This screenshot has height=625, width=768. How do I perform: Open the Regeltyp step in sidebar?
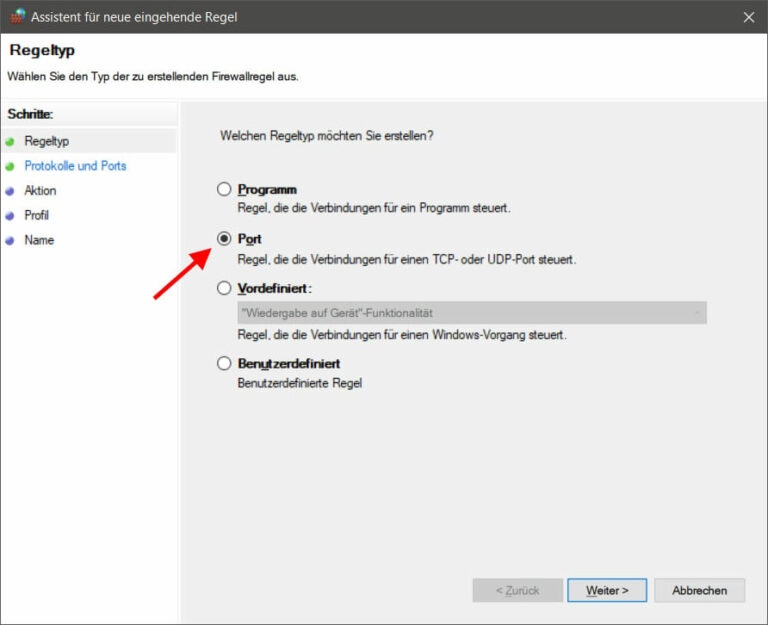[47, 141]
